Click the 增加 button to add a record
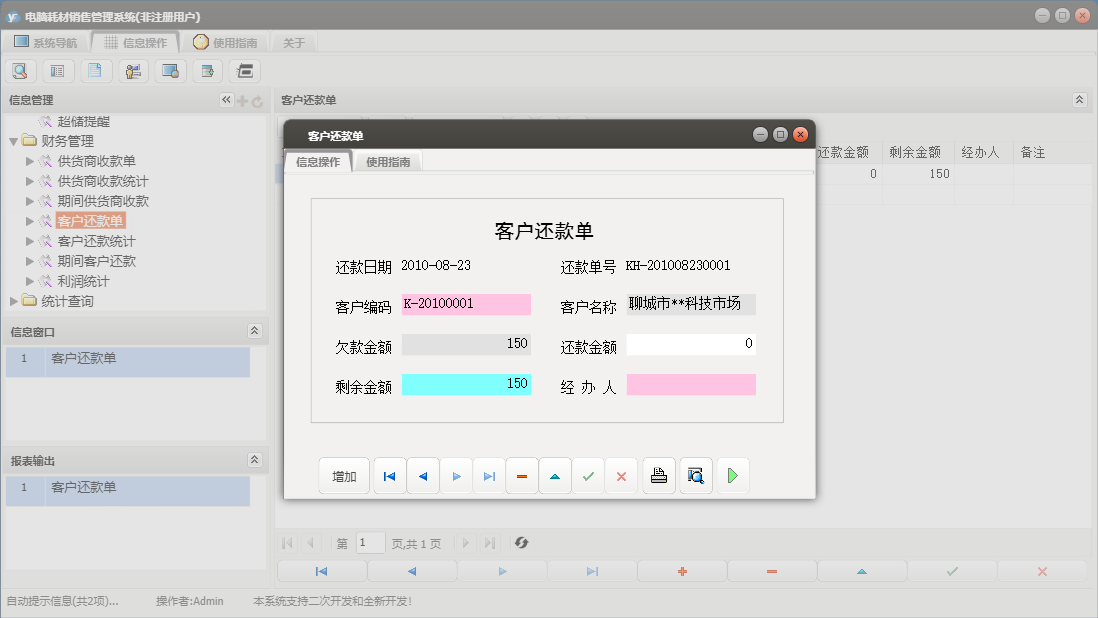 (344, 476)
